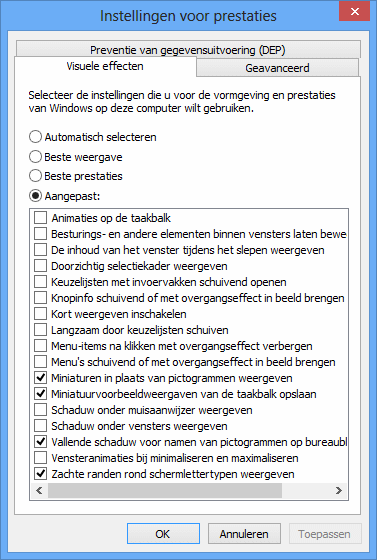377x560 pixels.
Task: Open Preventie van gegevensuitvoering (DEP) tab
Action: (188, 50)
